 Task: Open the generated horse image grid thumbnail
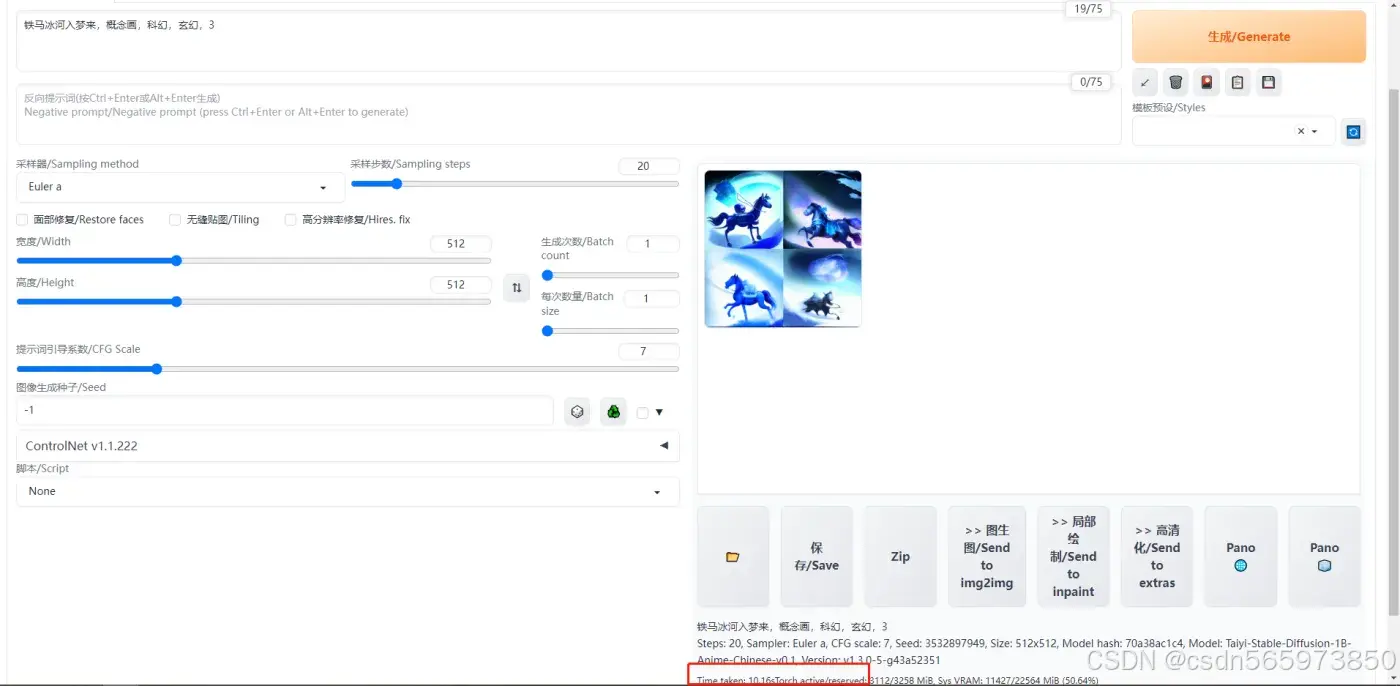tap(783, 249)
